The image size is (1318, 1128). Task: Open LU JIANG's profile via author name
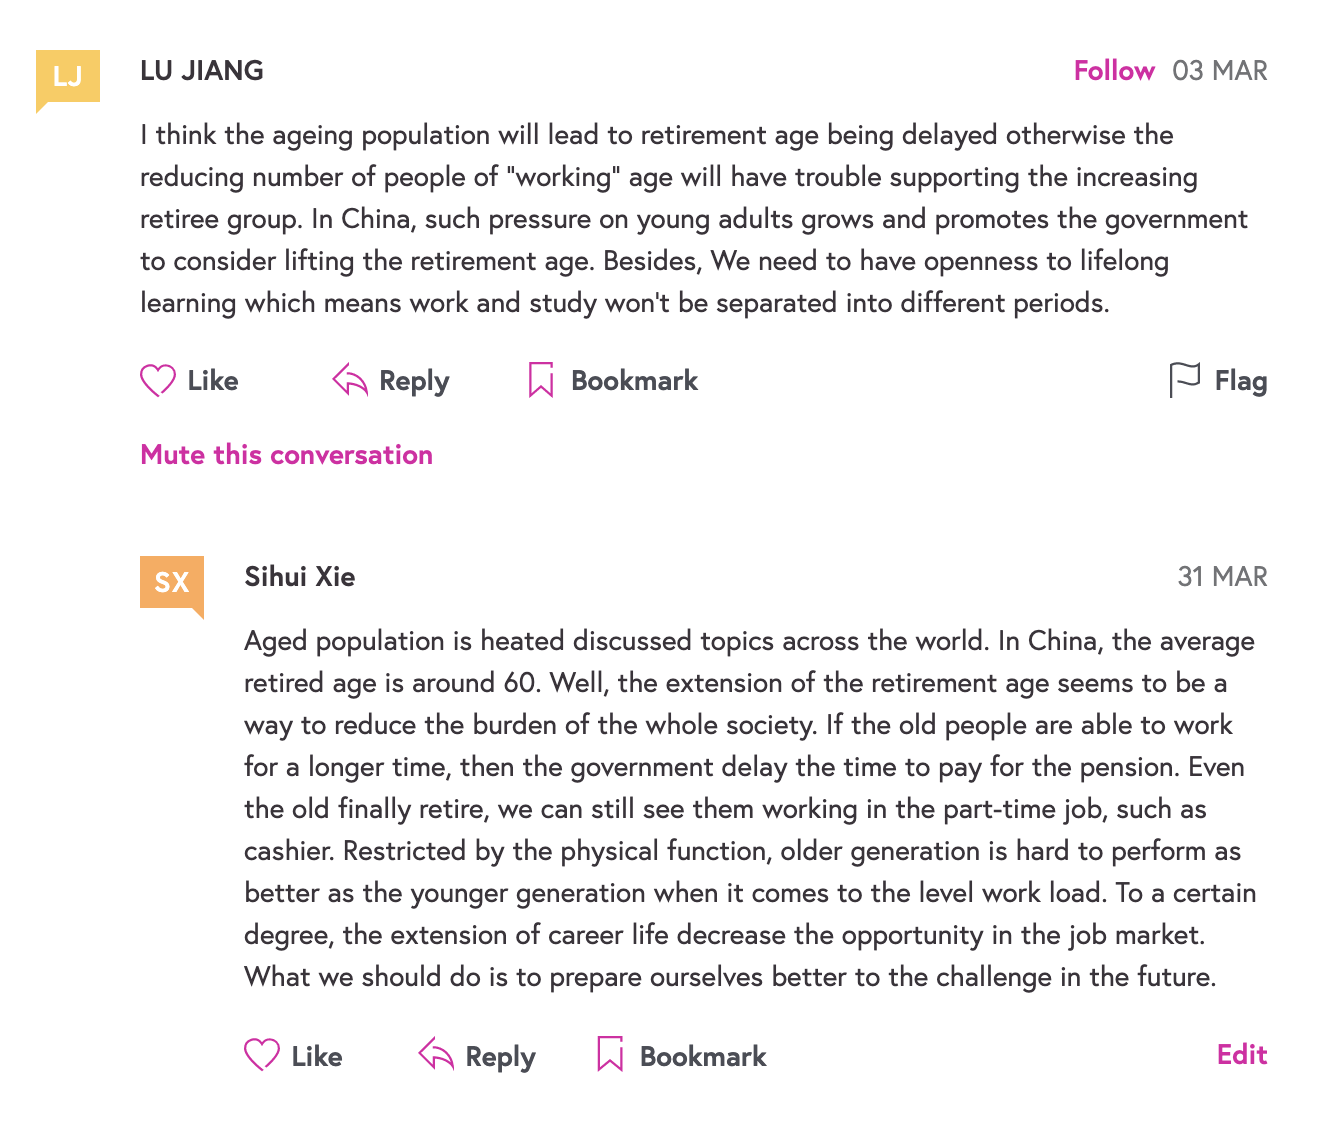tap(202, 71)
